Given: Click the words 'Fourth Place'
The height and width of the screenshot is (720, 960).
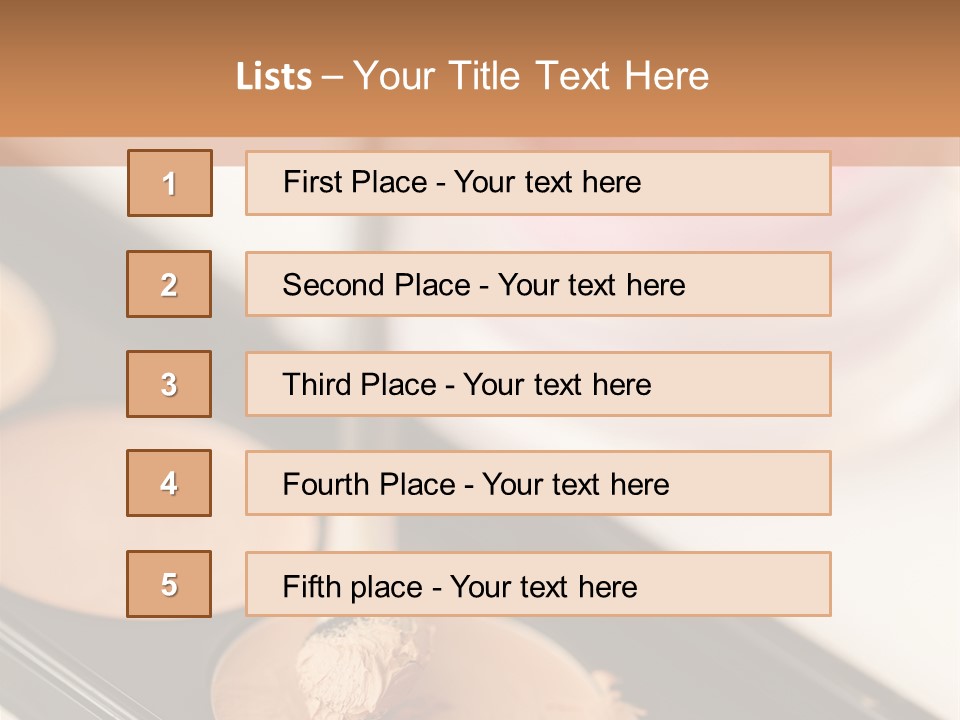Looking at the screenshot, I should [x=368, y=485].
